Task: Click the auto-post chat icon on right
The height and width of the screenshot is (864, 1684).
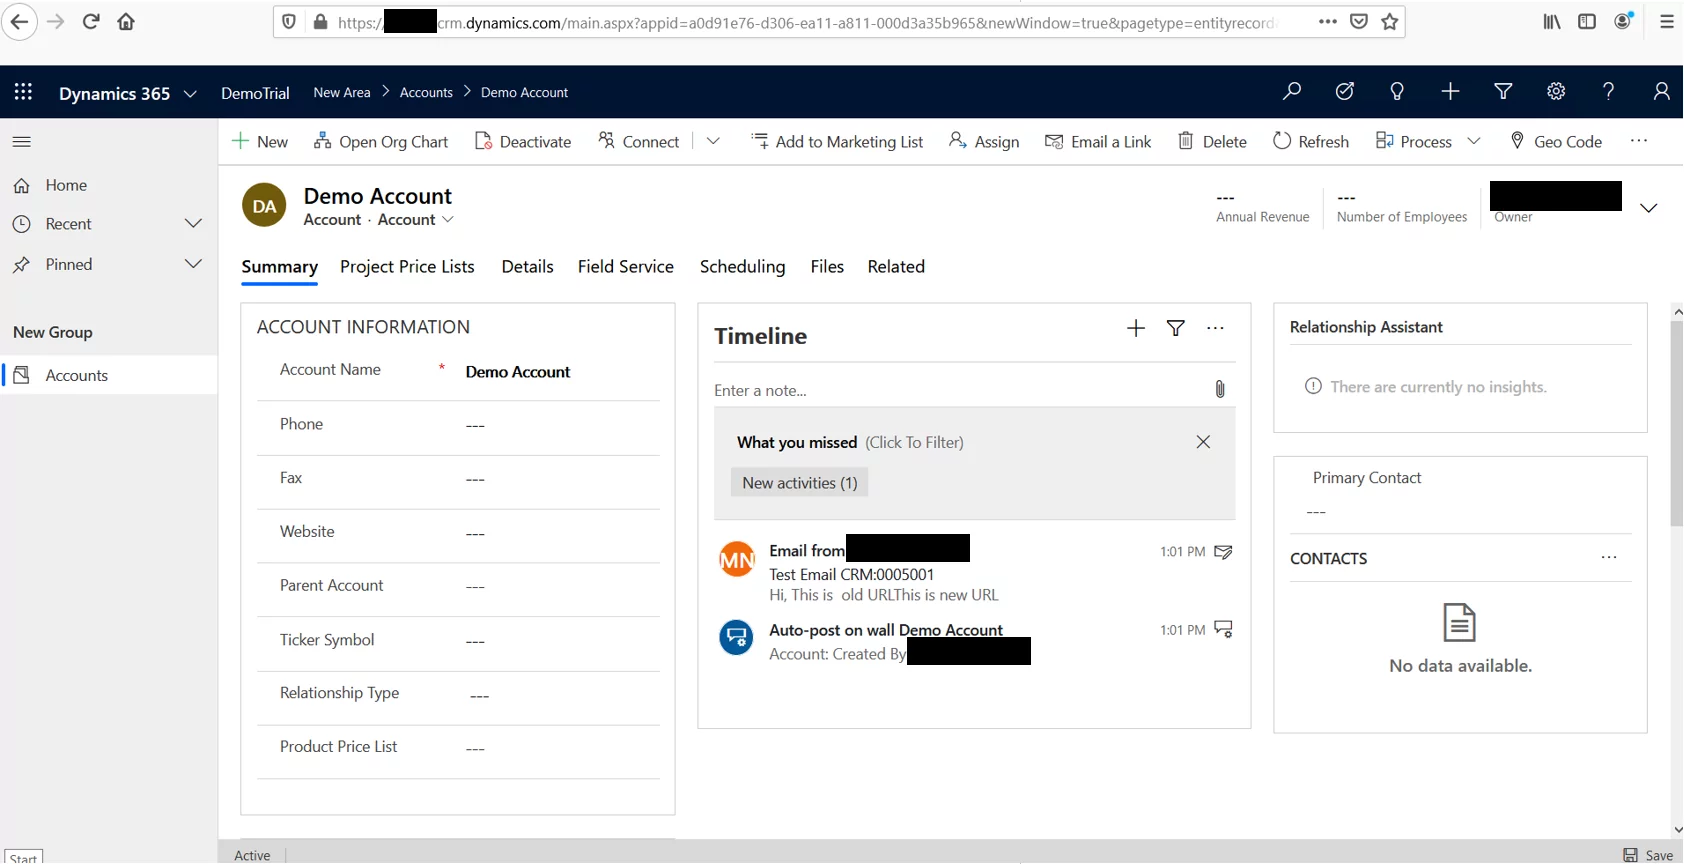Action: pyautogui.click(x=1223, y=629)
